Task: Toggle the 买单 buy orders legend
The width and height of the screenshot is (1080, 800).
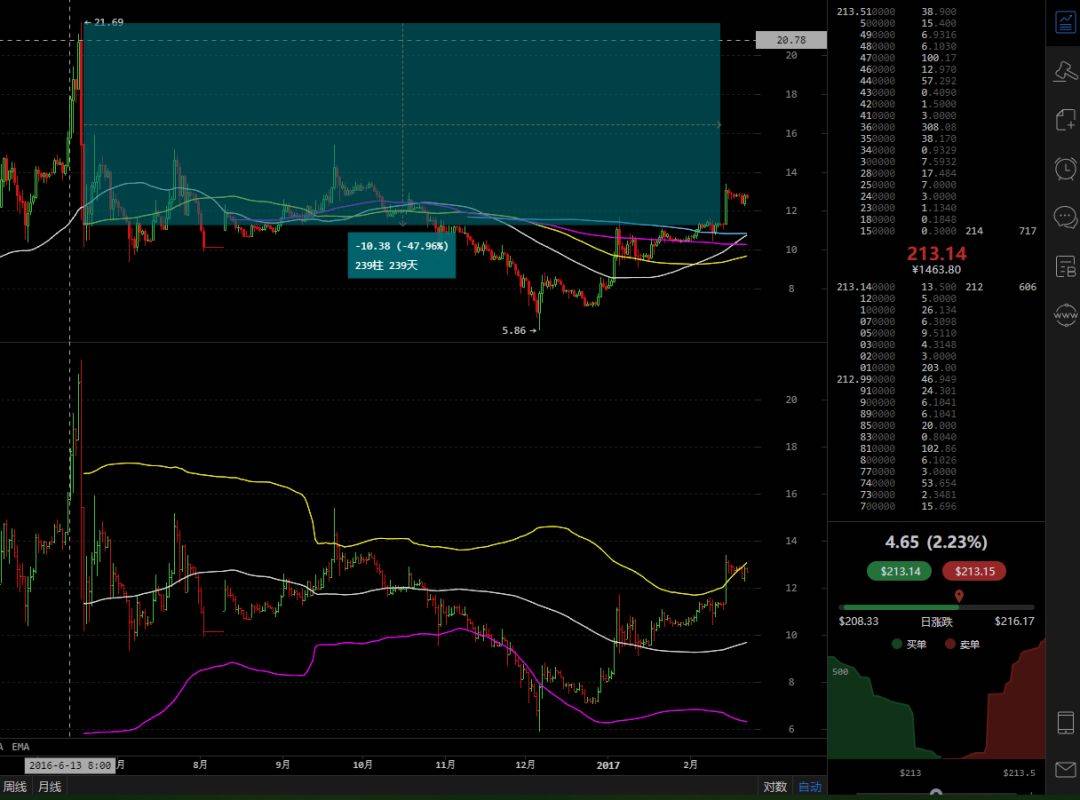Action: pyautogui.click(x=910, y=645)
